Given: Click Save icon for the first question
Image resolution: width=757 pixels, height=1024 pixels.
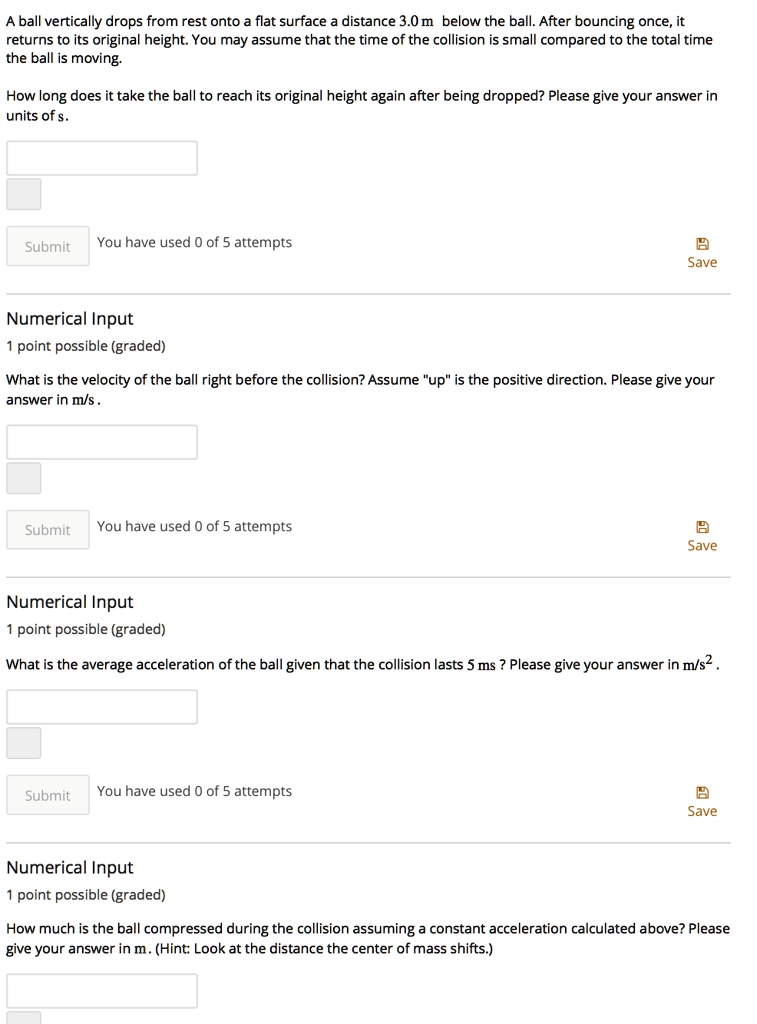Looking at the screenshot, I should pos(702,243).
